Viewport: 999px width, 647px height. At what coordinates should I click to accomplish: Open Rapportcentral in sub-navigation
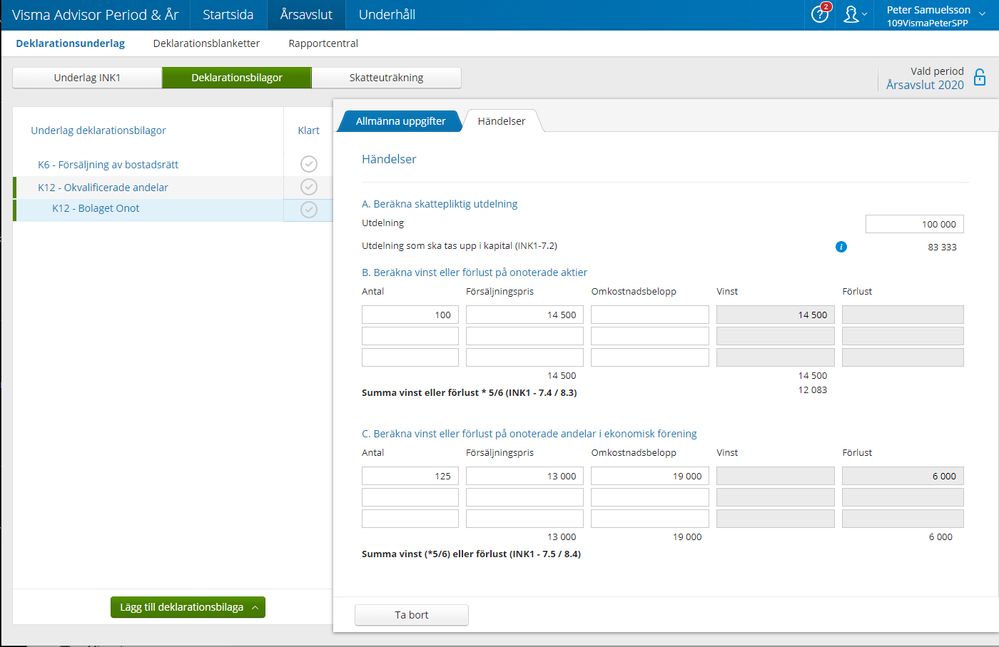pyautogui.click(x=323, y=44)
